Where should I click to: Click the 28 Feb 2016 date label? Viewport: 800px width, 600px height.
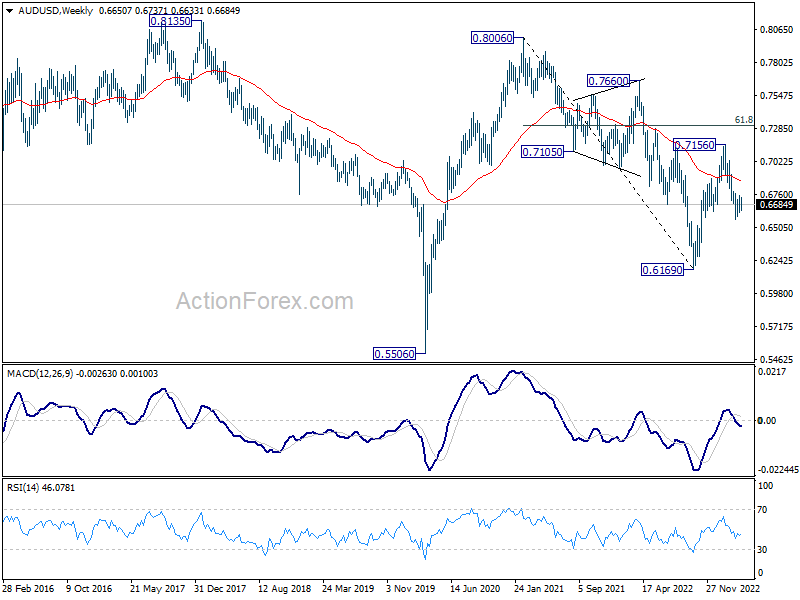click(x=28, y=588)
